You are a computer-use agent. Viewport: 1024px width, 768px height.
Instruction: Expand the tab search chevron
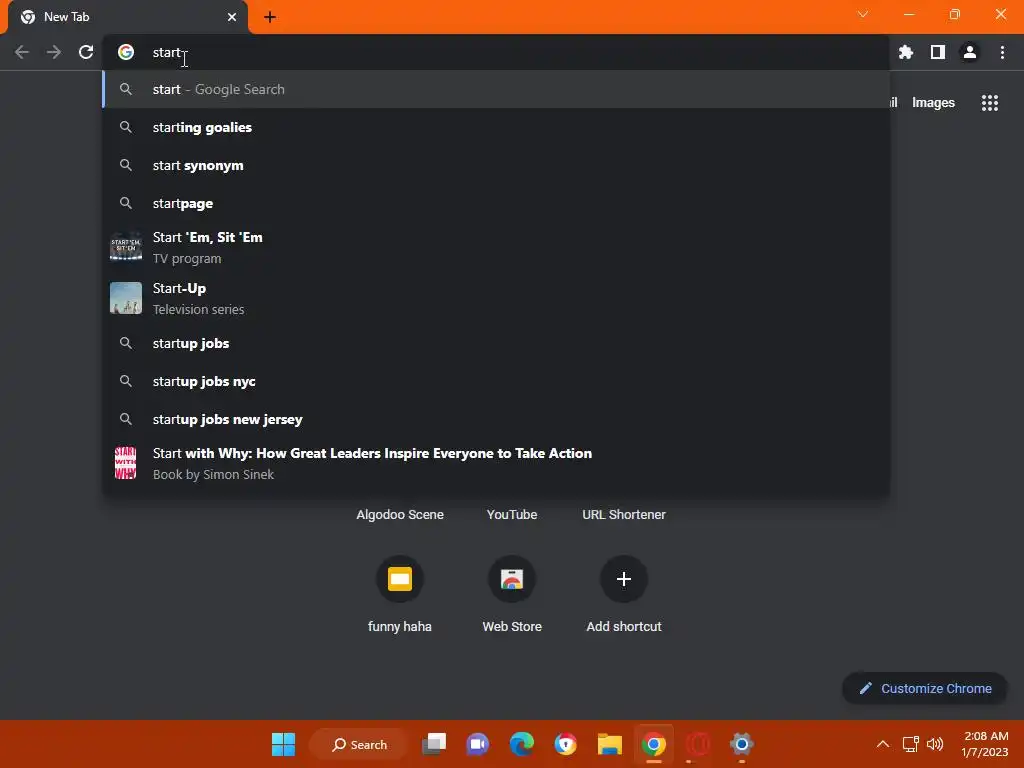pyautogui.click(x=863, y=14)
